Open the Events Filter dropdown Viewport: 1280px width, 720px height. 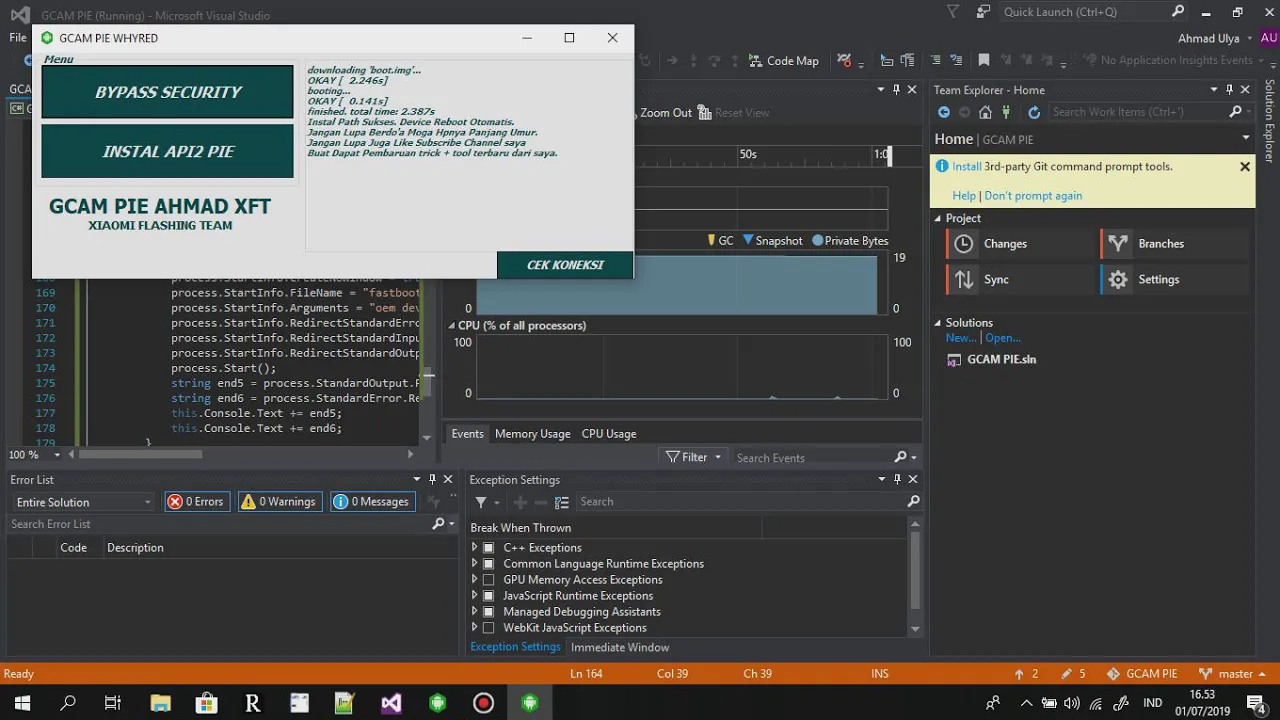(693, 458)
